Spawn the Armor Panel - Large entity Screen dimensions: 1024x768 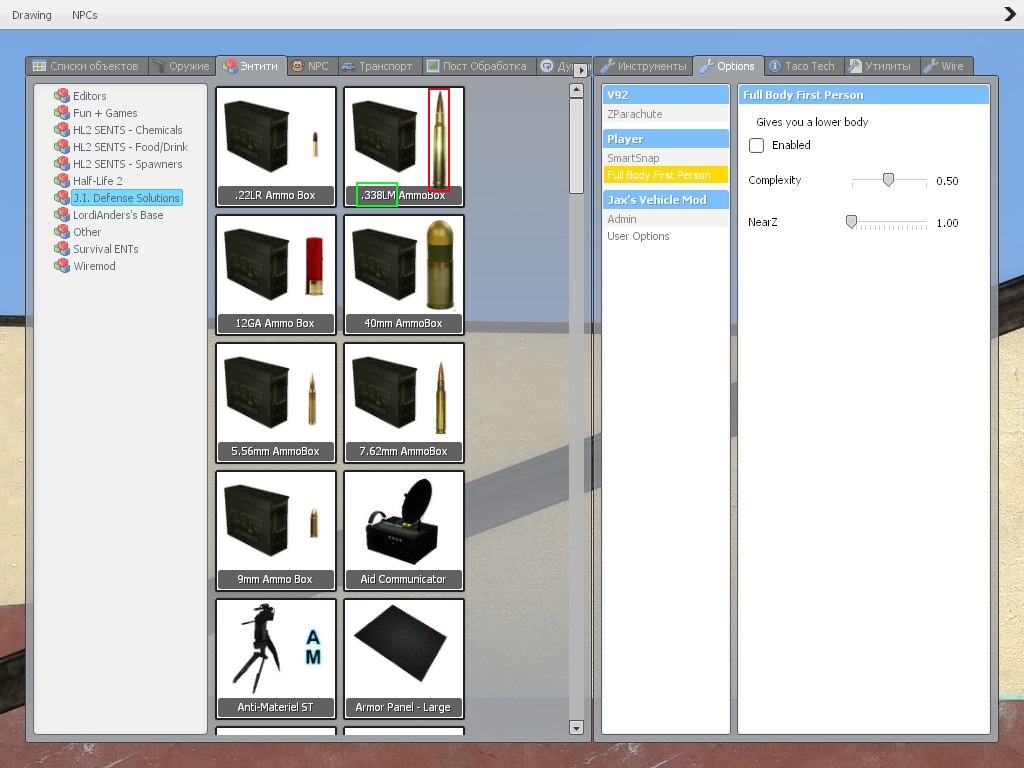tap(404, 659)
